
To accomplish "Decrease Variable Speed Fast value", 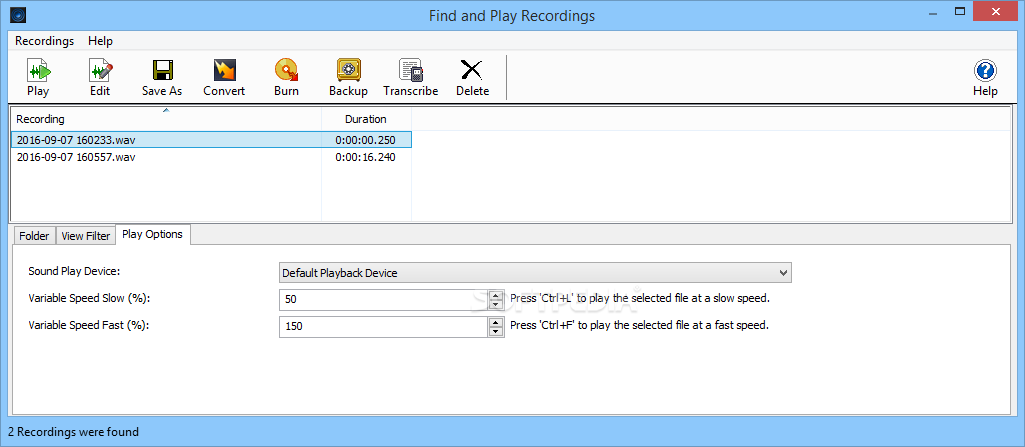I will tap(496, 331).
